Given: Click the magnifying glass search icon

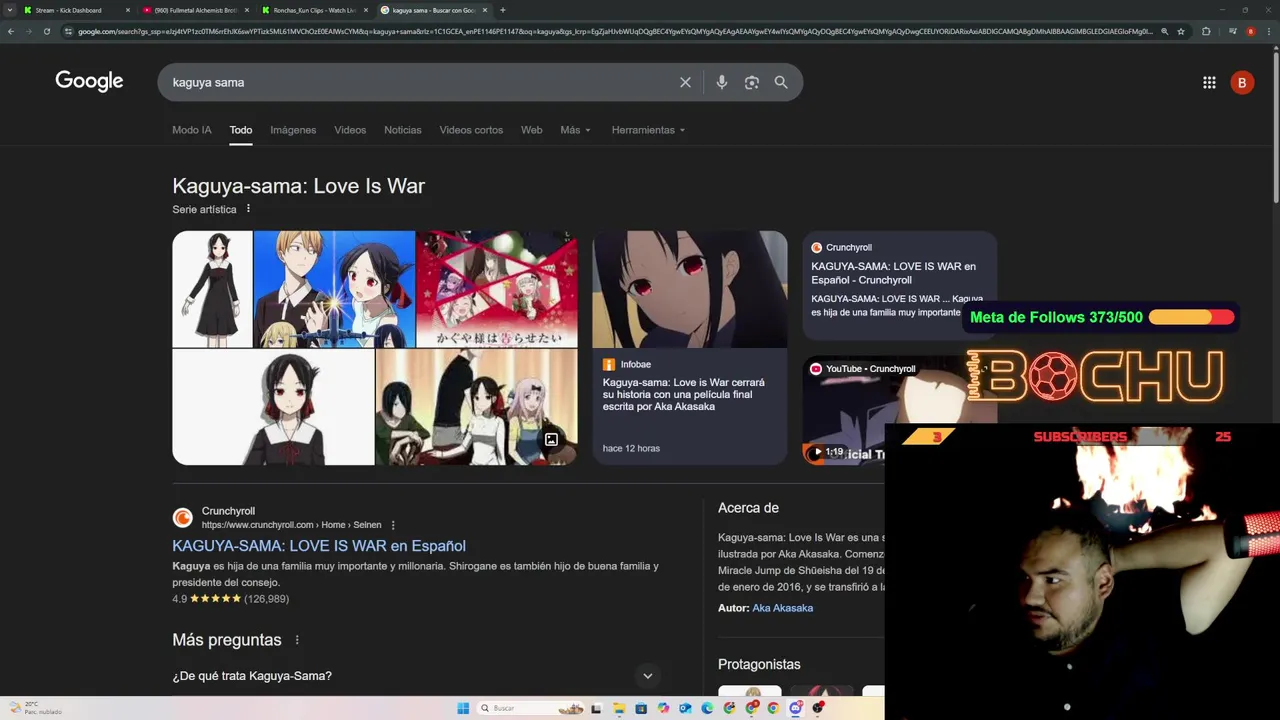Looking at the screenshot, I should [781, 82].
